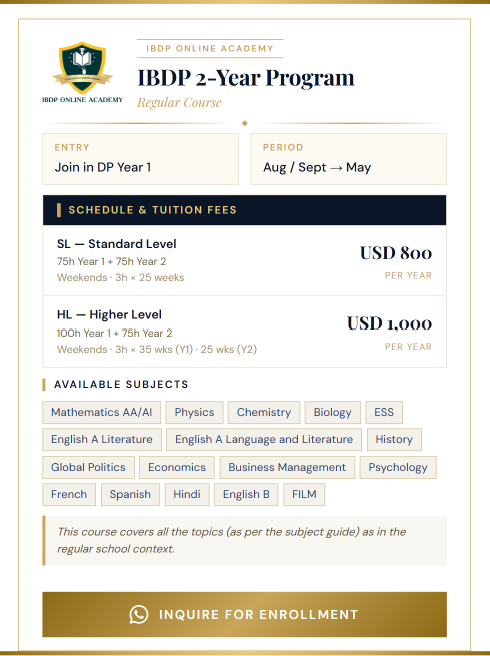Screen dimensions: 490x656
Task: Select the History subject chip
Action: [394, 439]
